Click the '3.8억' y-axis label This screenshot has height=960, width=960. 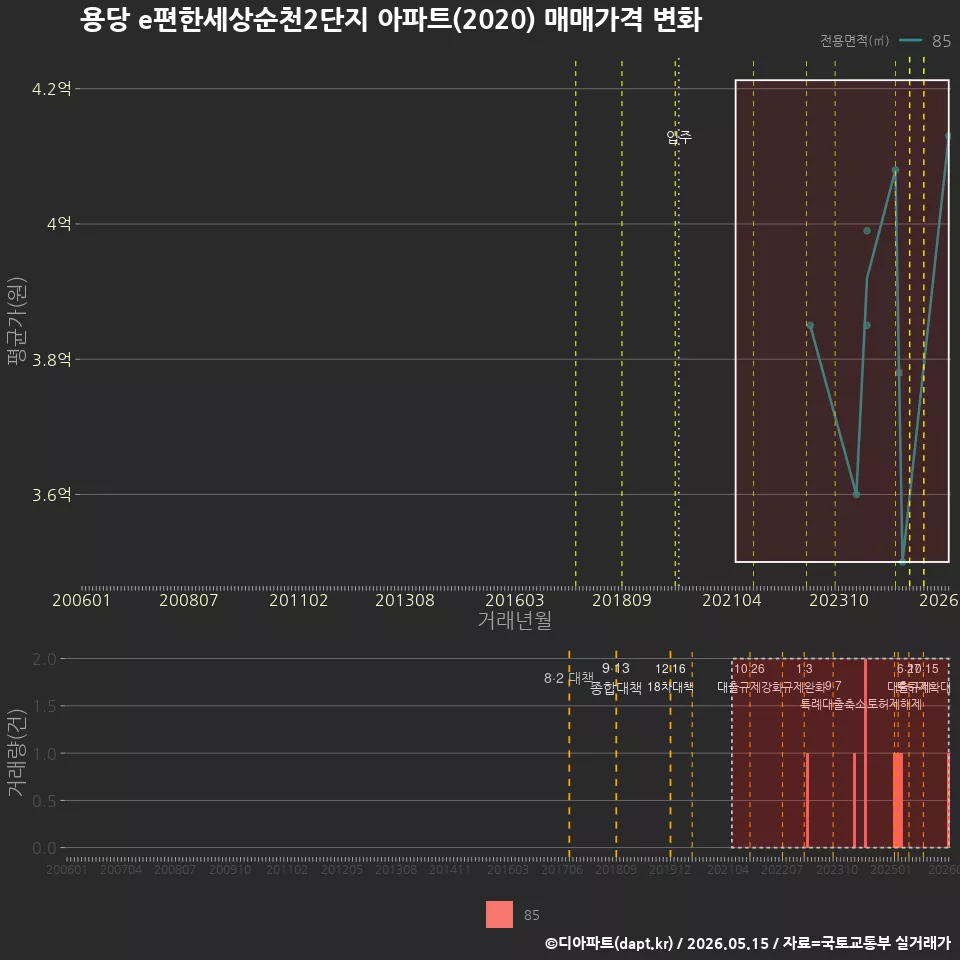tap(51, 359)
